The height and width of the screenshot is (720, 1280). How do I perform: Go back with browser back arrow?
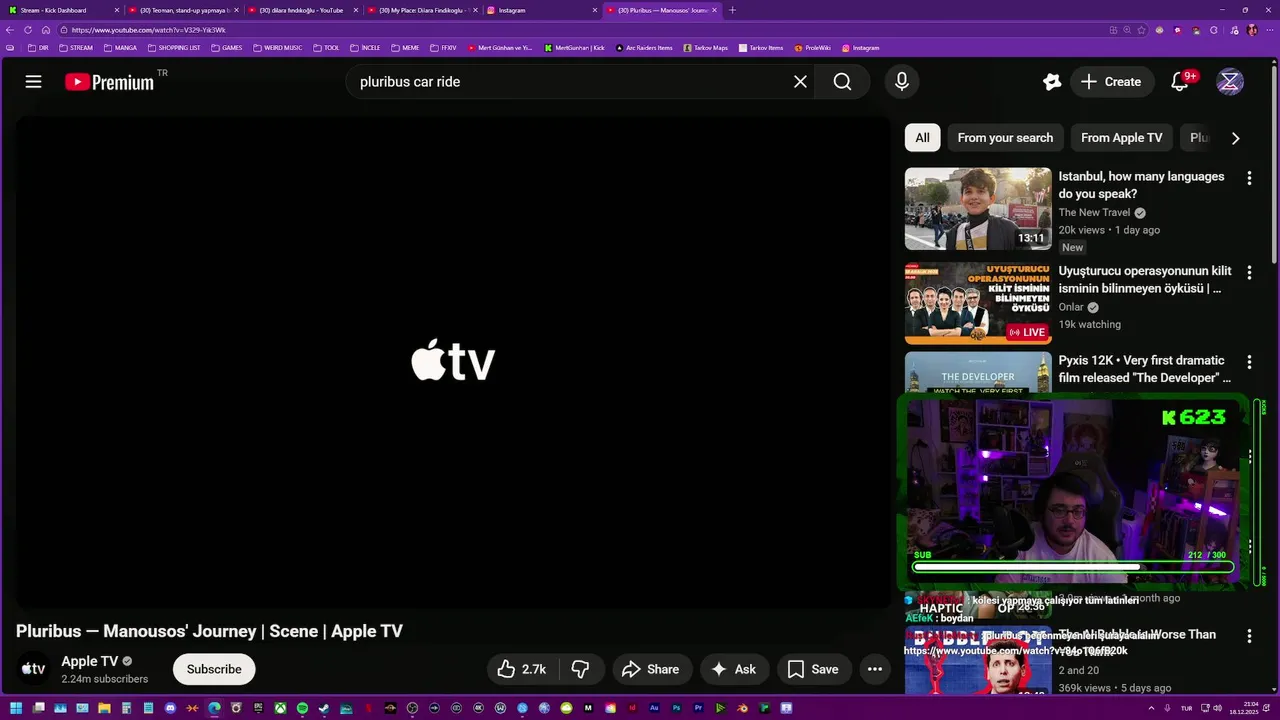(x=10, y=30)
